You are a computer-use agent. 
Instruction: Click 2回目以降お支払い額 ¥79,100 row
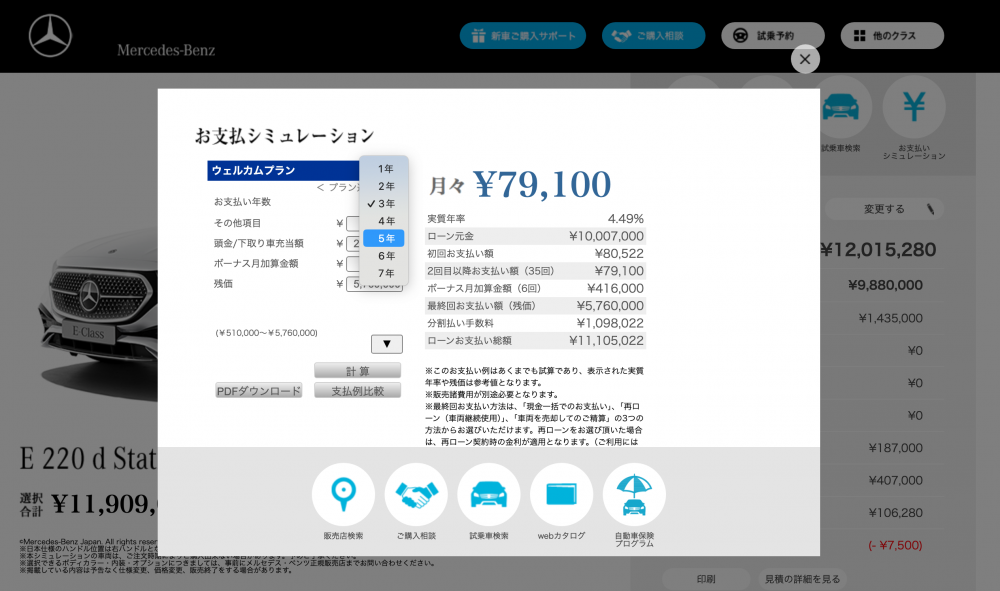[x=535, y=271]
